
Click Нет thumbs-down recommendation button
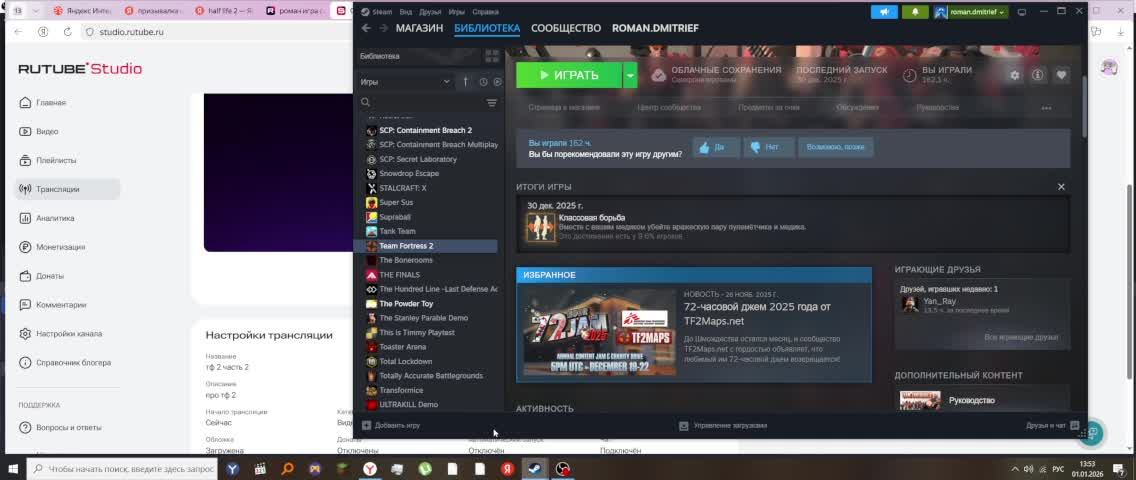769,148
